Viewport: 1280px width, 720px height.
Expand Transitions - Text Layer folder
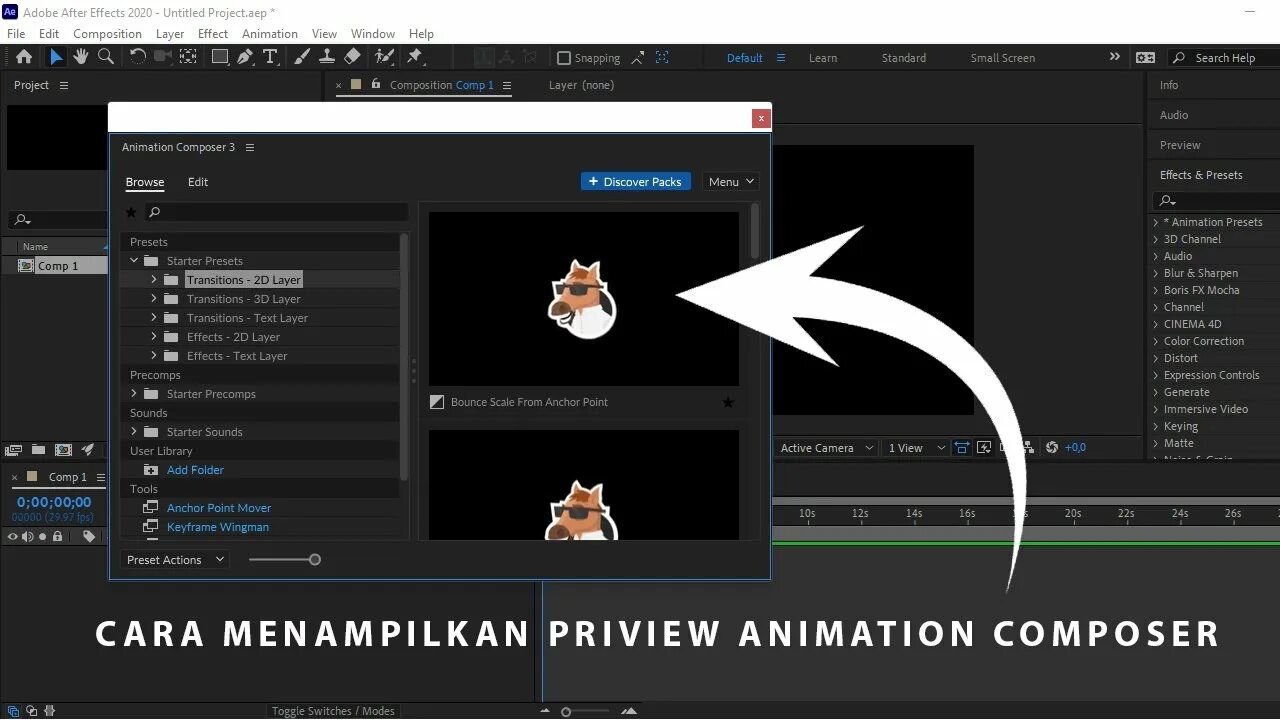coord(153,318)
